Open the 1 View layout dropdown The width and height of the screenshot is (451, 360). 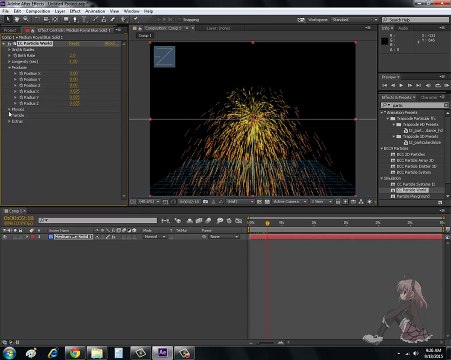321,202
